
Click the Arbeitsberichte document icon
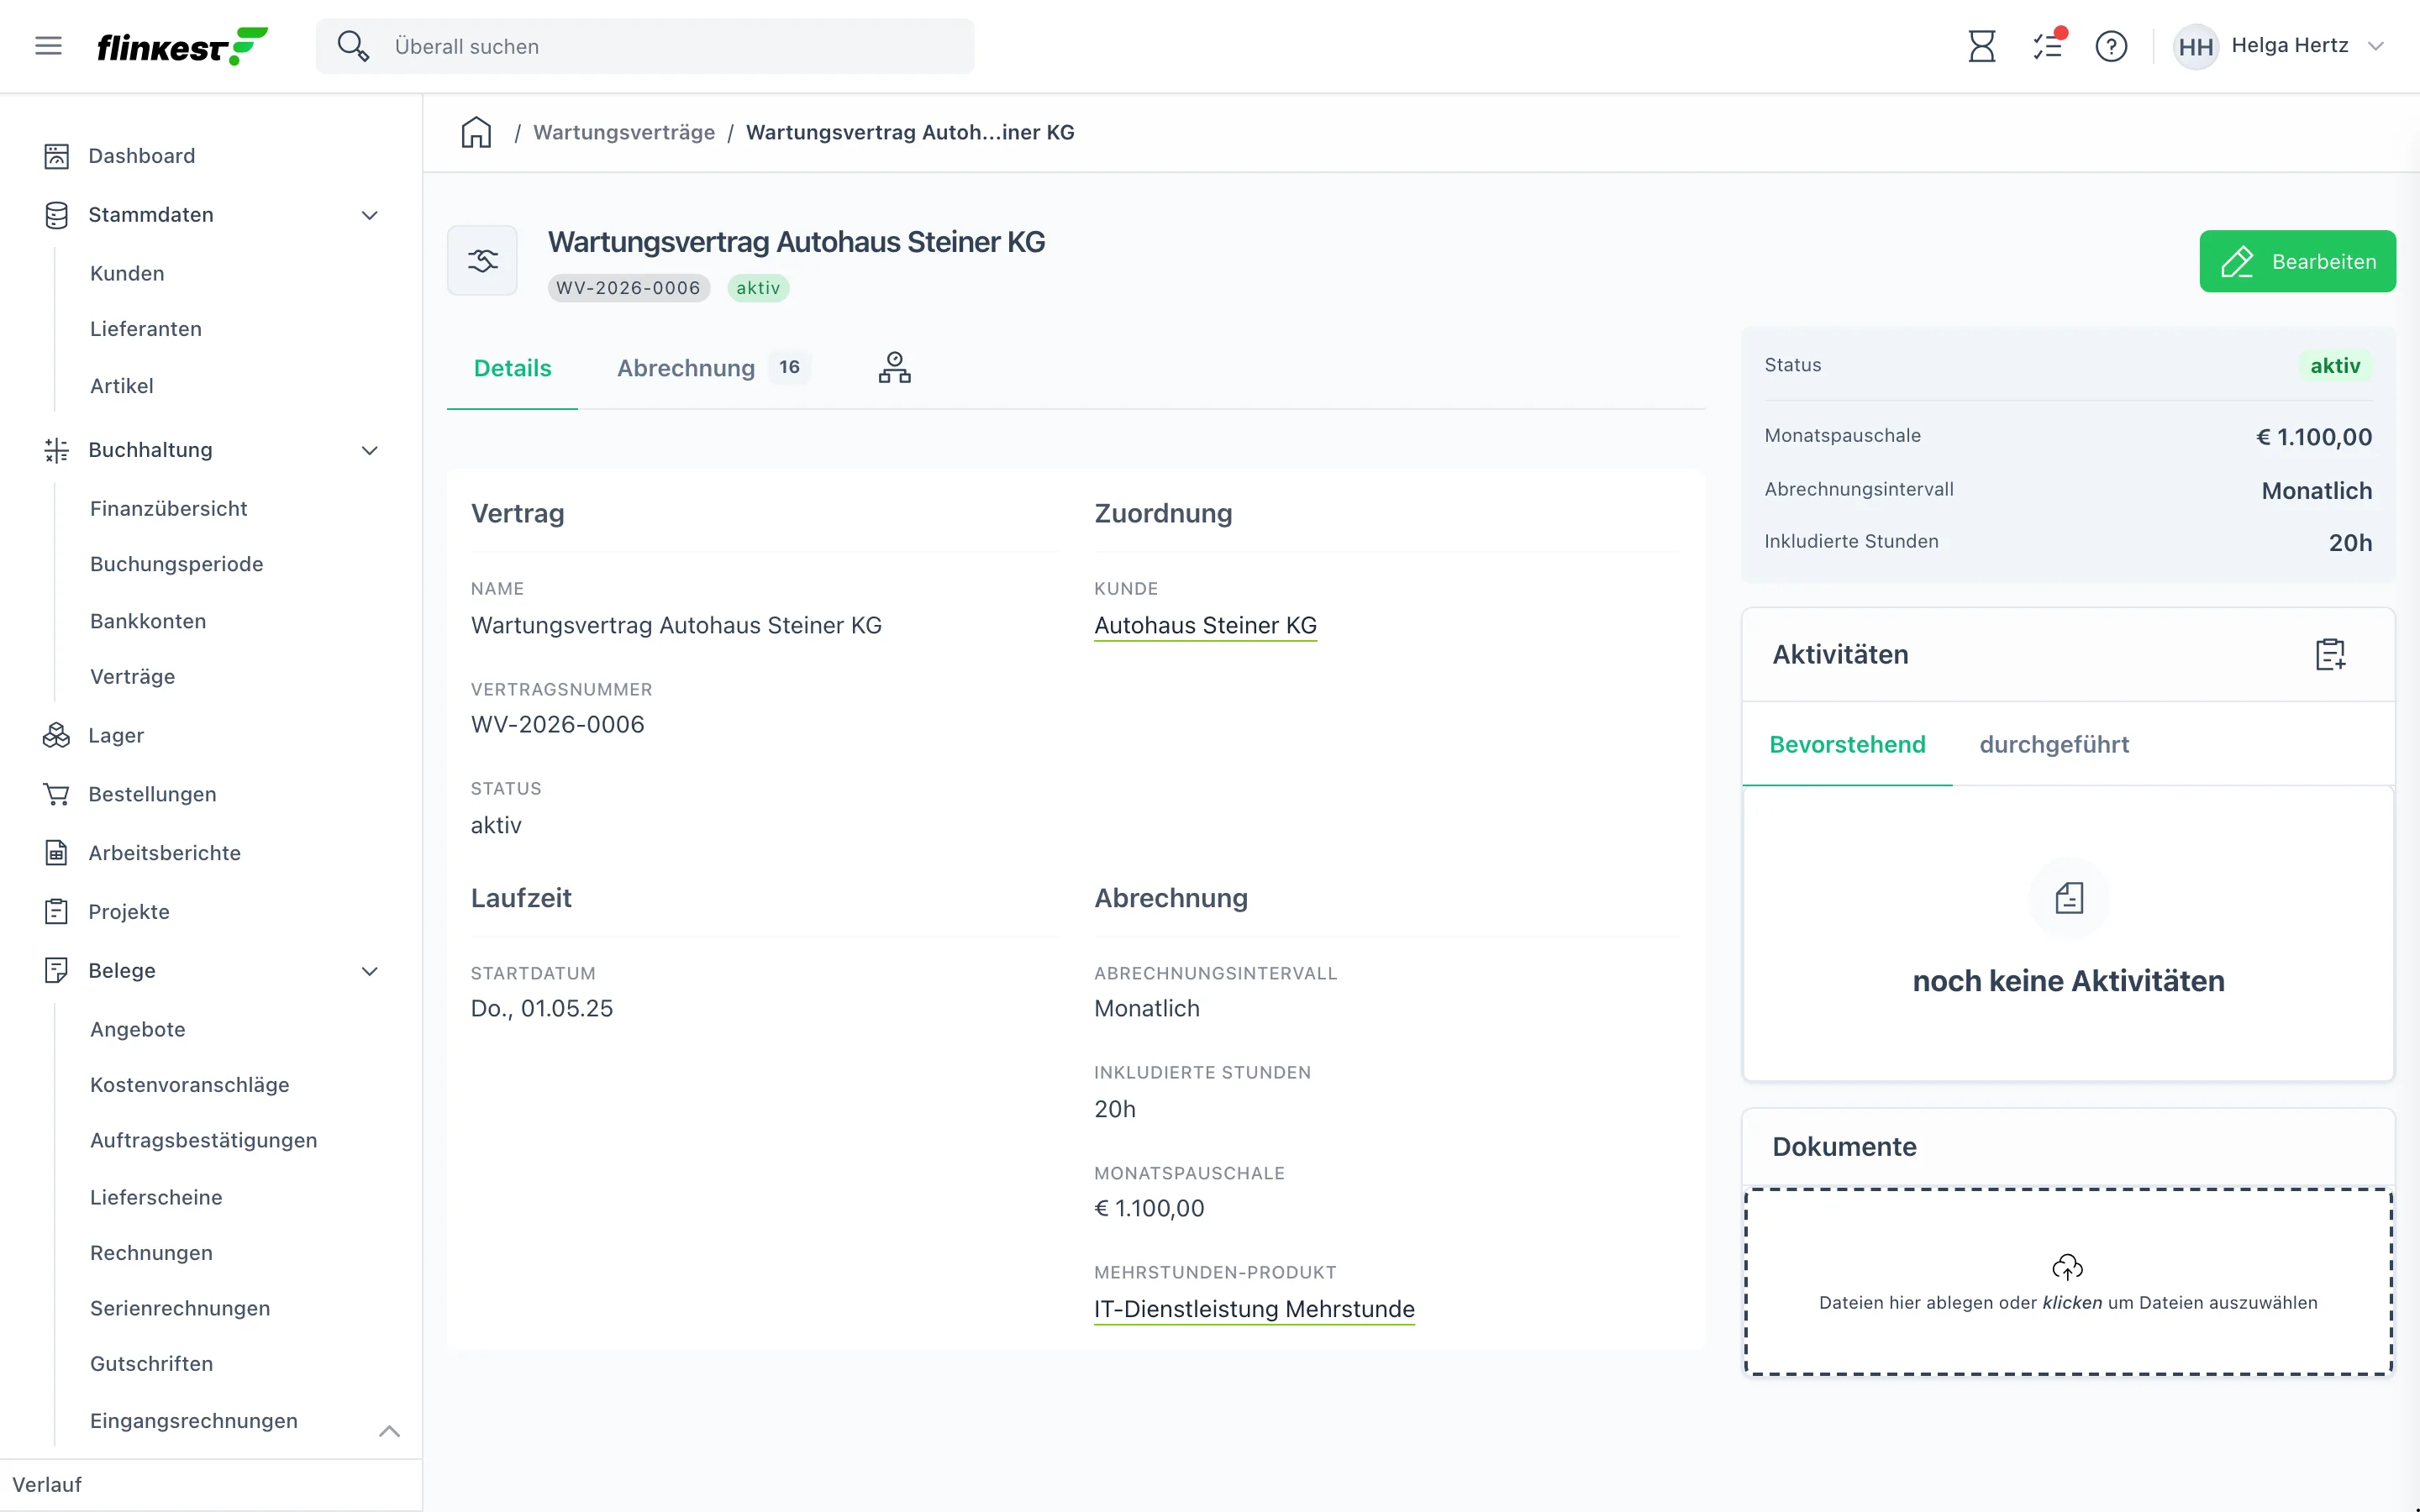click(57, 853)
